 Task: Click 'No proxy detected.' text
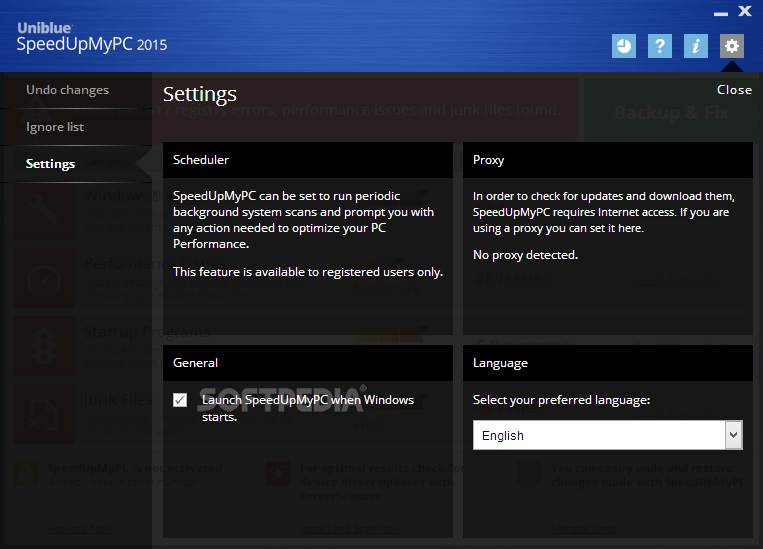coord(525,255)
